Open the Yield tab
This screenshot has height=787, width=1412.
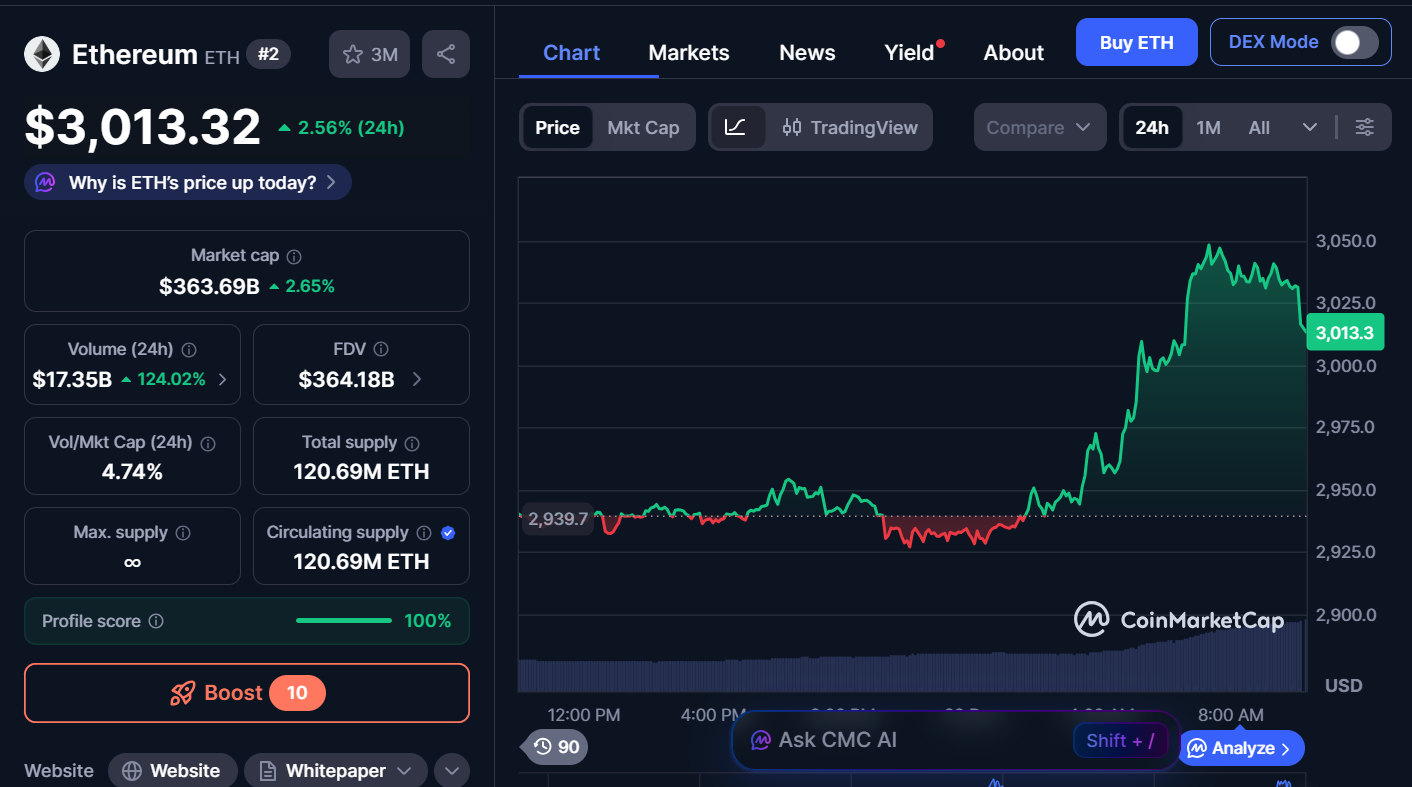908,52
